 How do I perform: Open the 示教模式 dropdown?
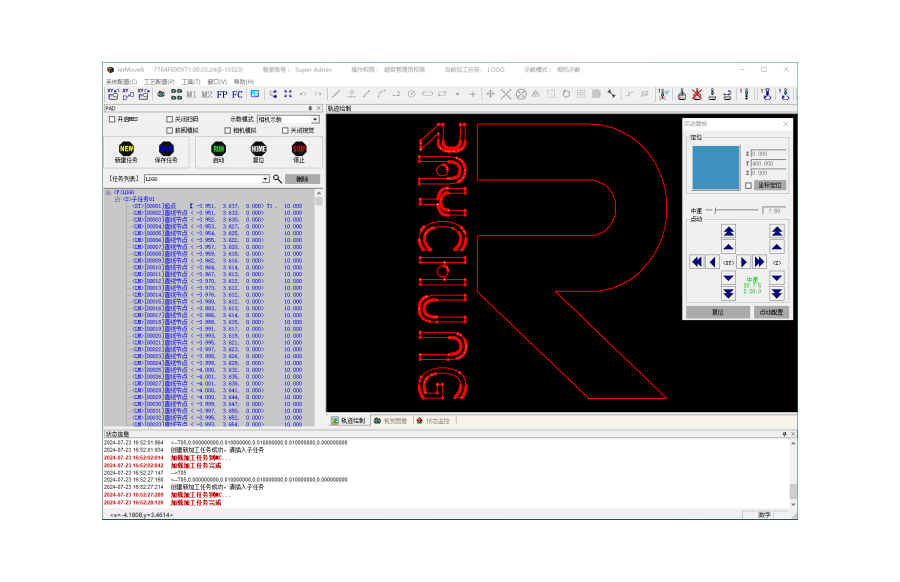314,119
